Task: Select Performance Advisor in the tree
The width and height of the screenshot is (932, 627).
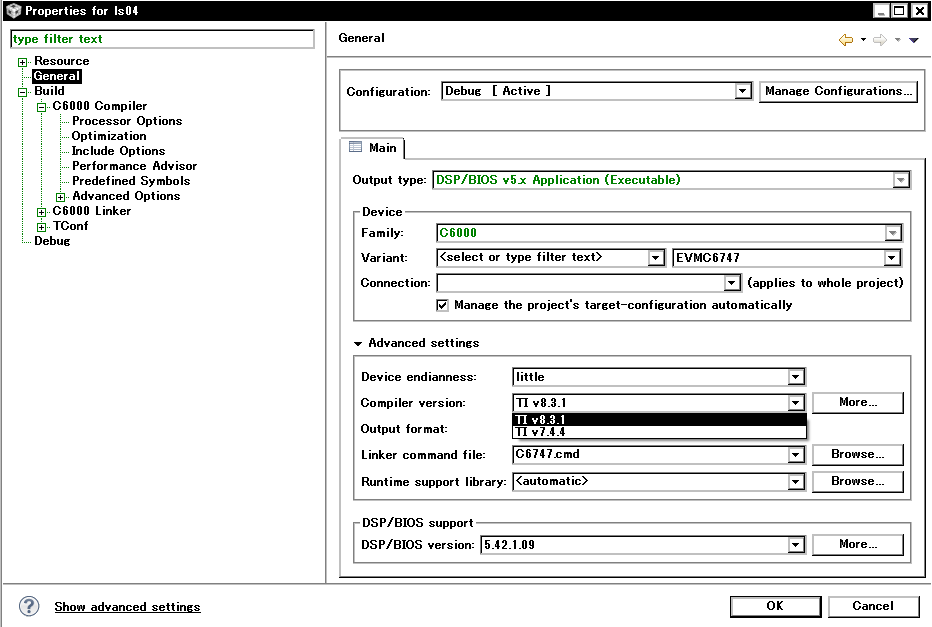Action: tap(134, 166)
